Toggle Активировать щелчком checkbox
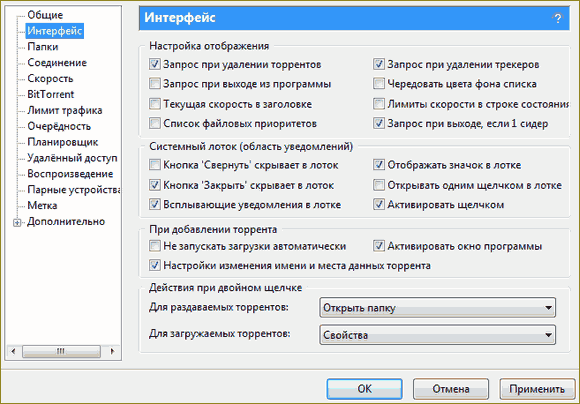The image size is (580, 404). (x=378, y=204)
